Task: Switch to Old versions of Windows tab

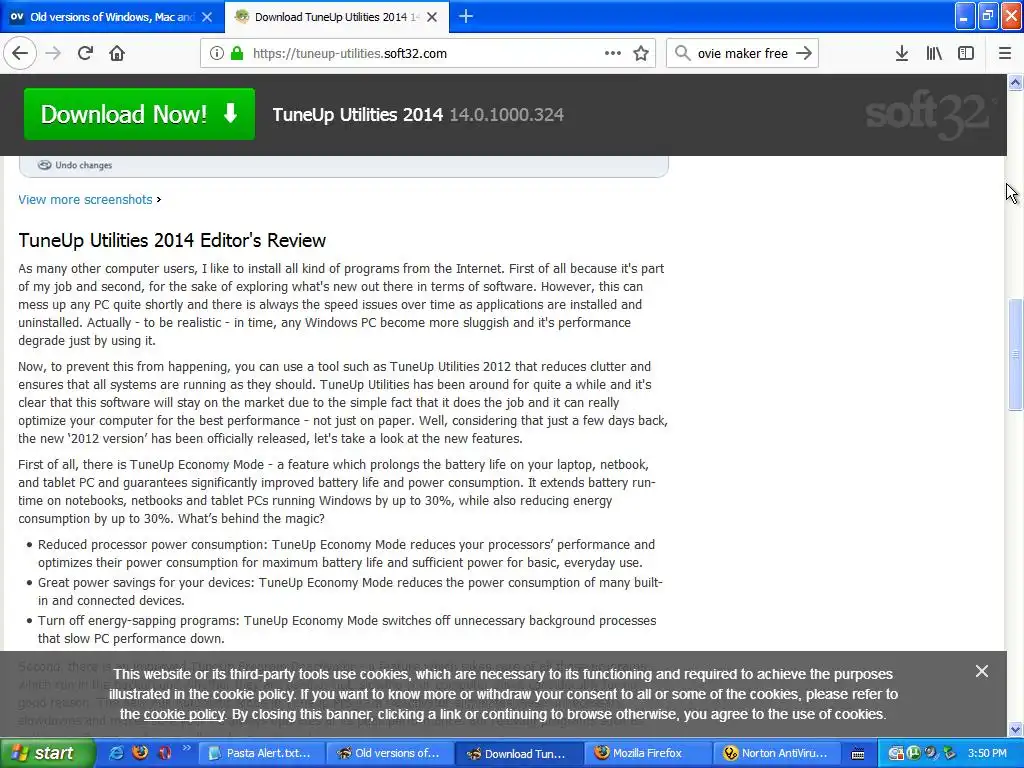Action: pyautogui.click(x=112, y=17)
